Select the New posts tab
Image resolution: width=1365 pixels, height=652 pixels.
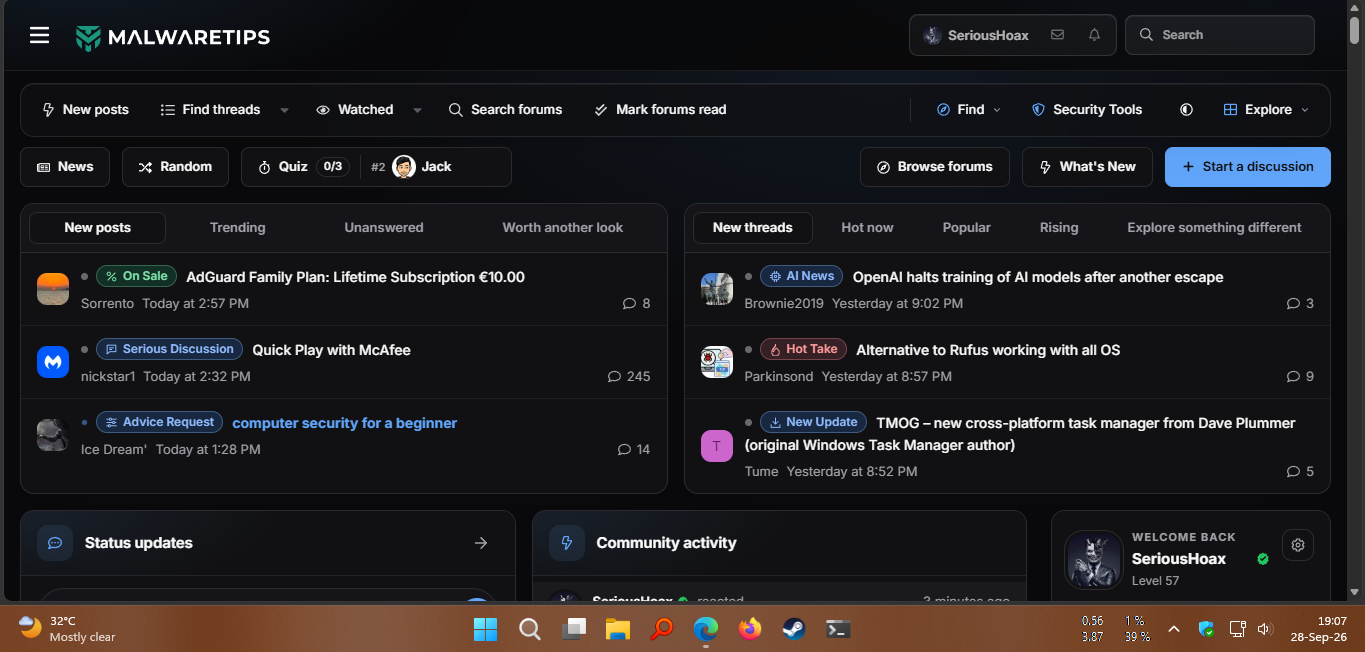click(97, 228)
